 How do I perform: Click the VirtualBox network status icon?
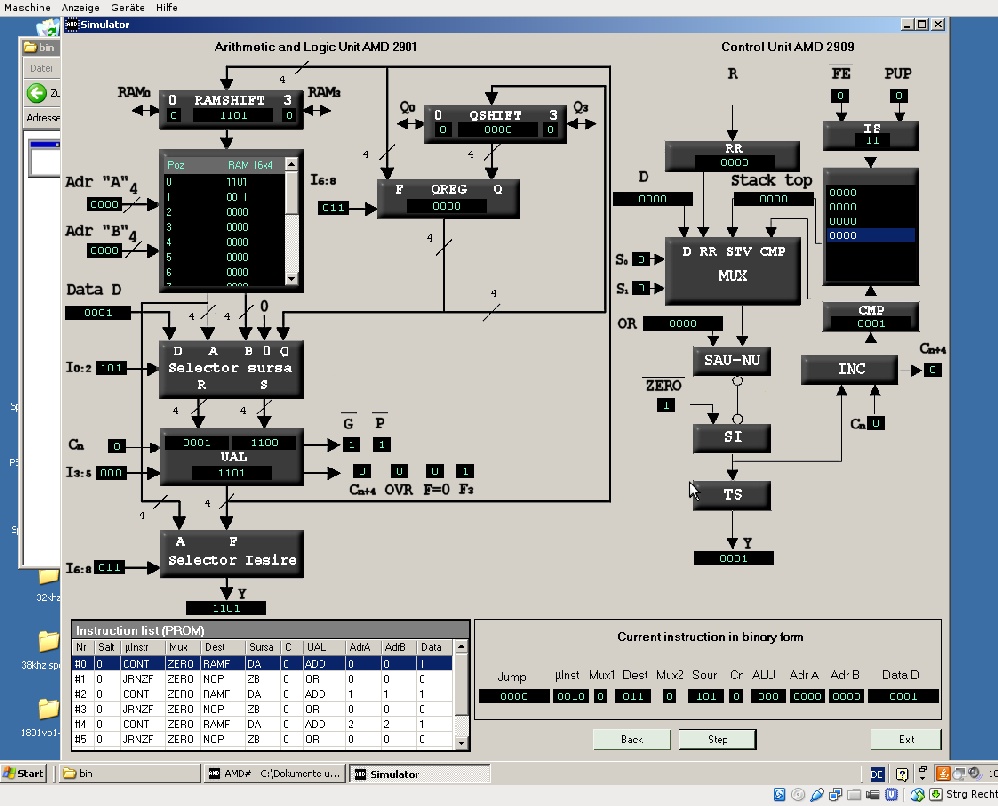coord(836,795)
